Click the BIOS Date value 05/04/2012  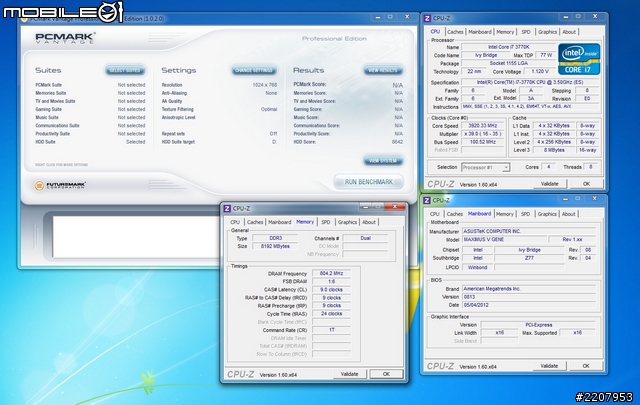pos(529,305)
